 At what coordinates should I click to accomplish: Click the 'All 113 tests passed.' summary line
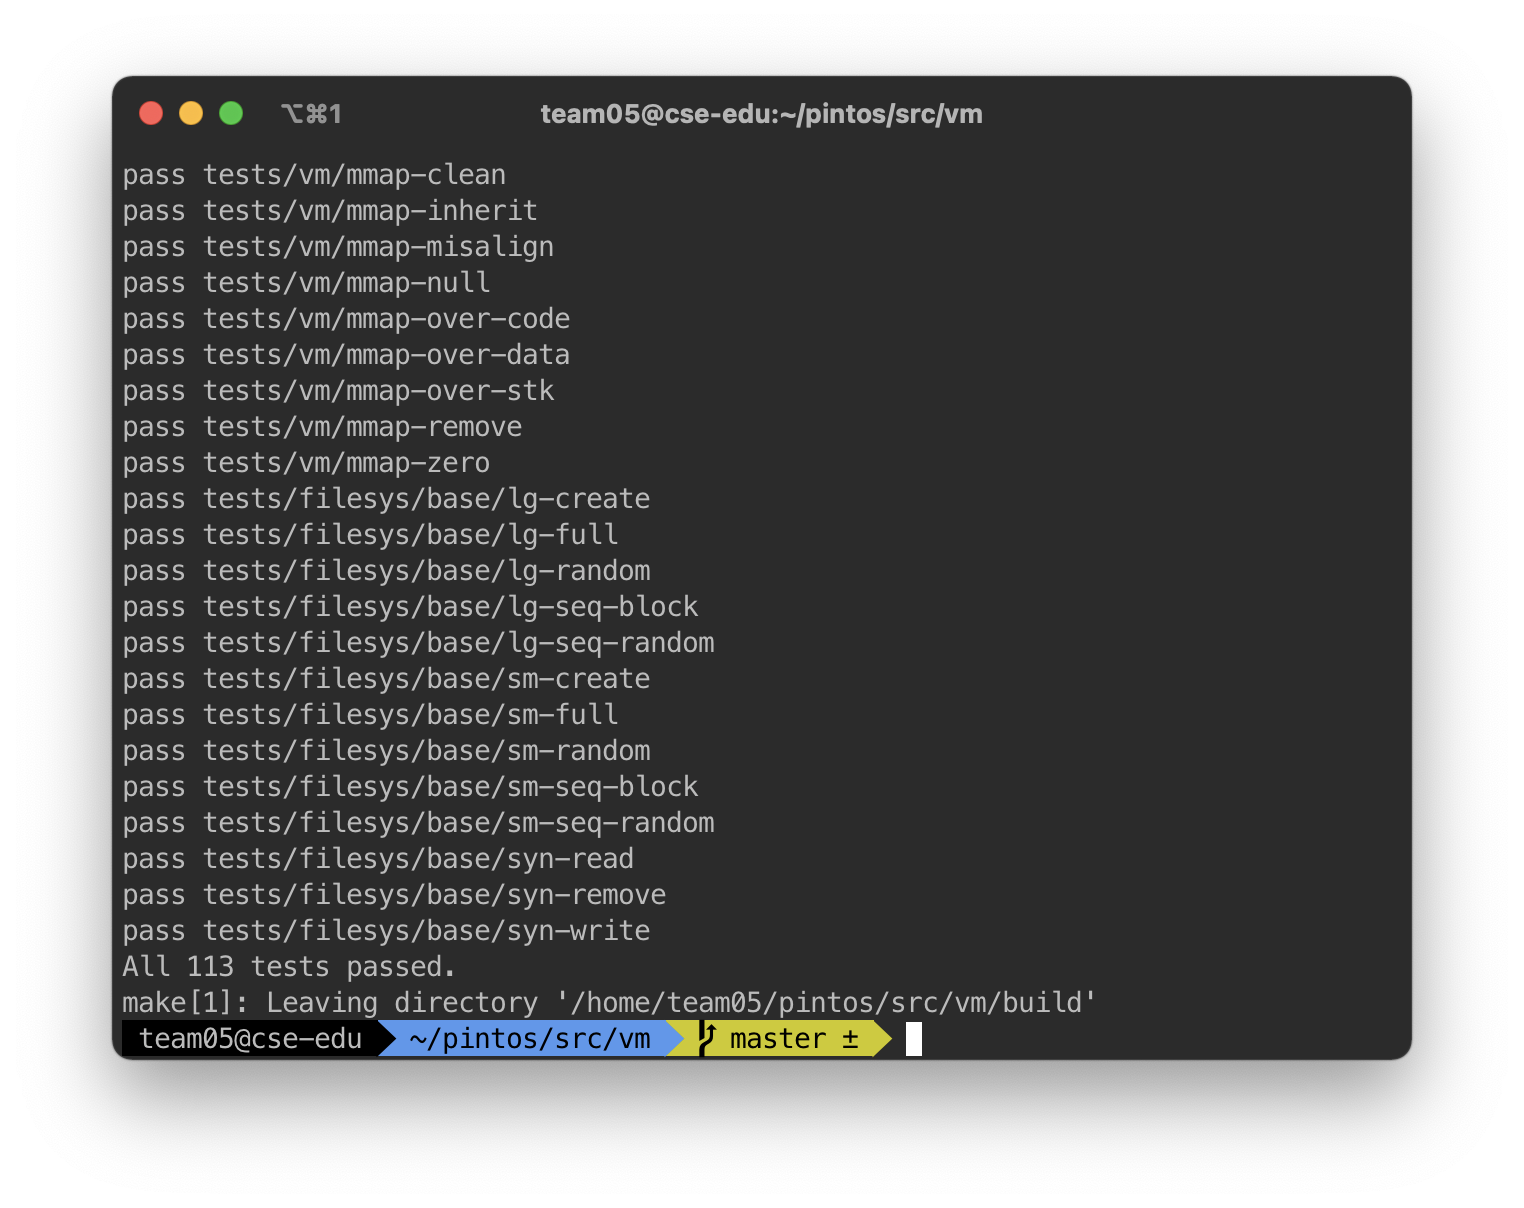pos(289,967)
